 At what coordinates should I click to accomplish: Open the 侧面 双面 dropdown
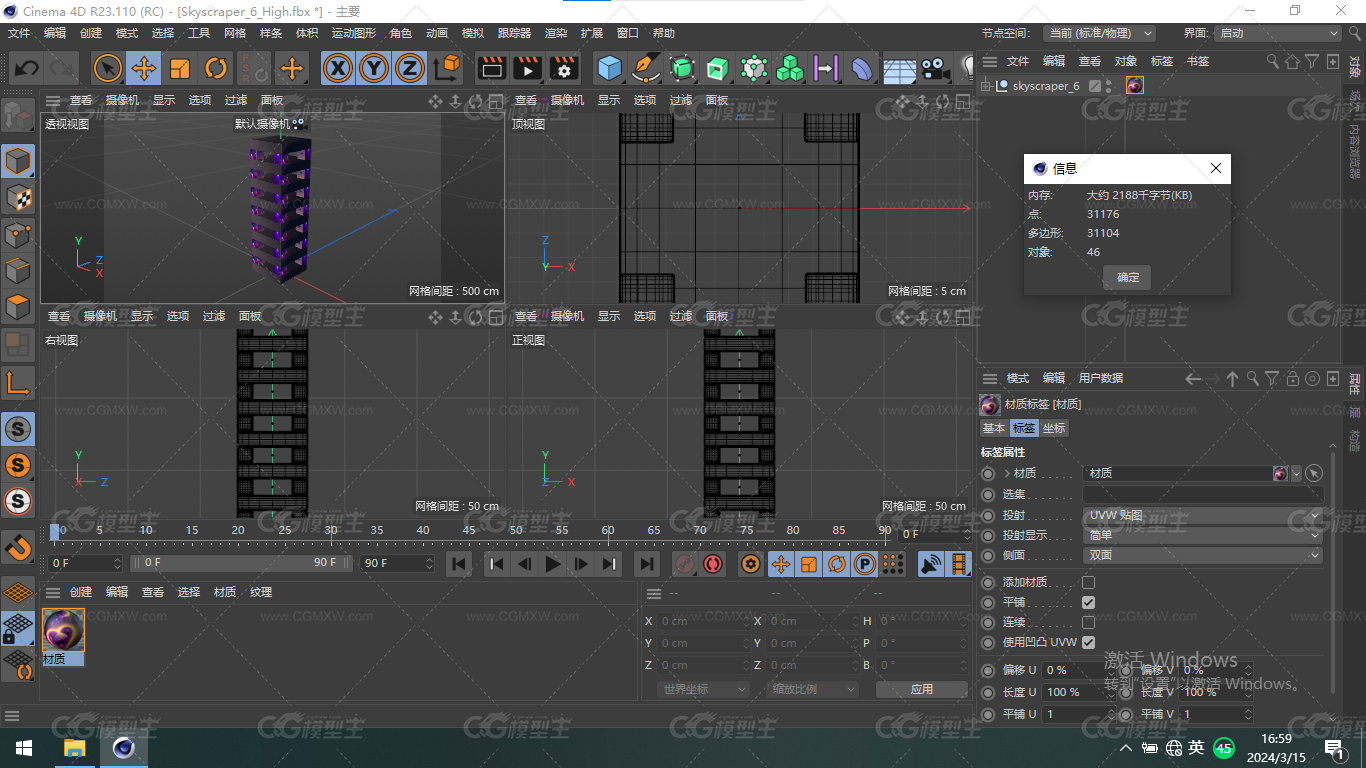[1203, 555]
